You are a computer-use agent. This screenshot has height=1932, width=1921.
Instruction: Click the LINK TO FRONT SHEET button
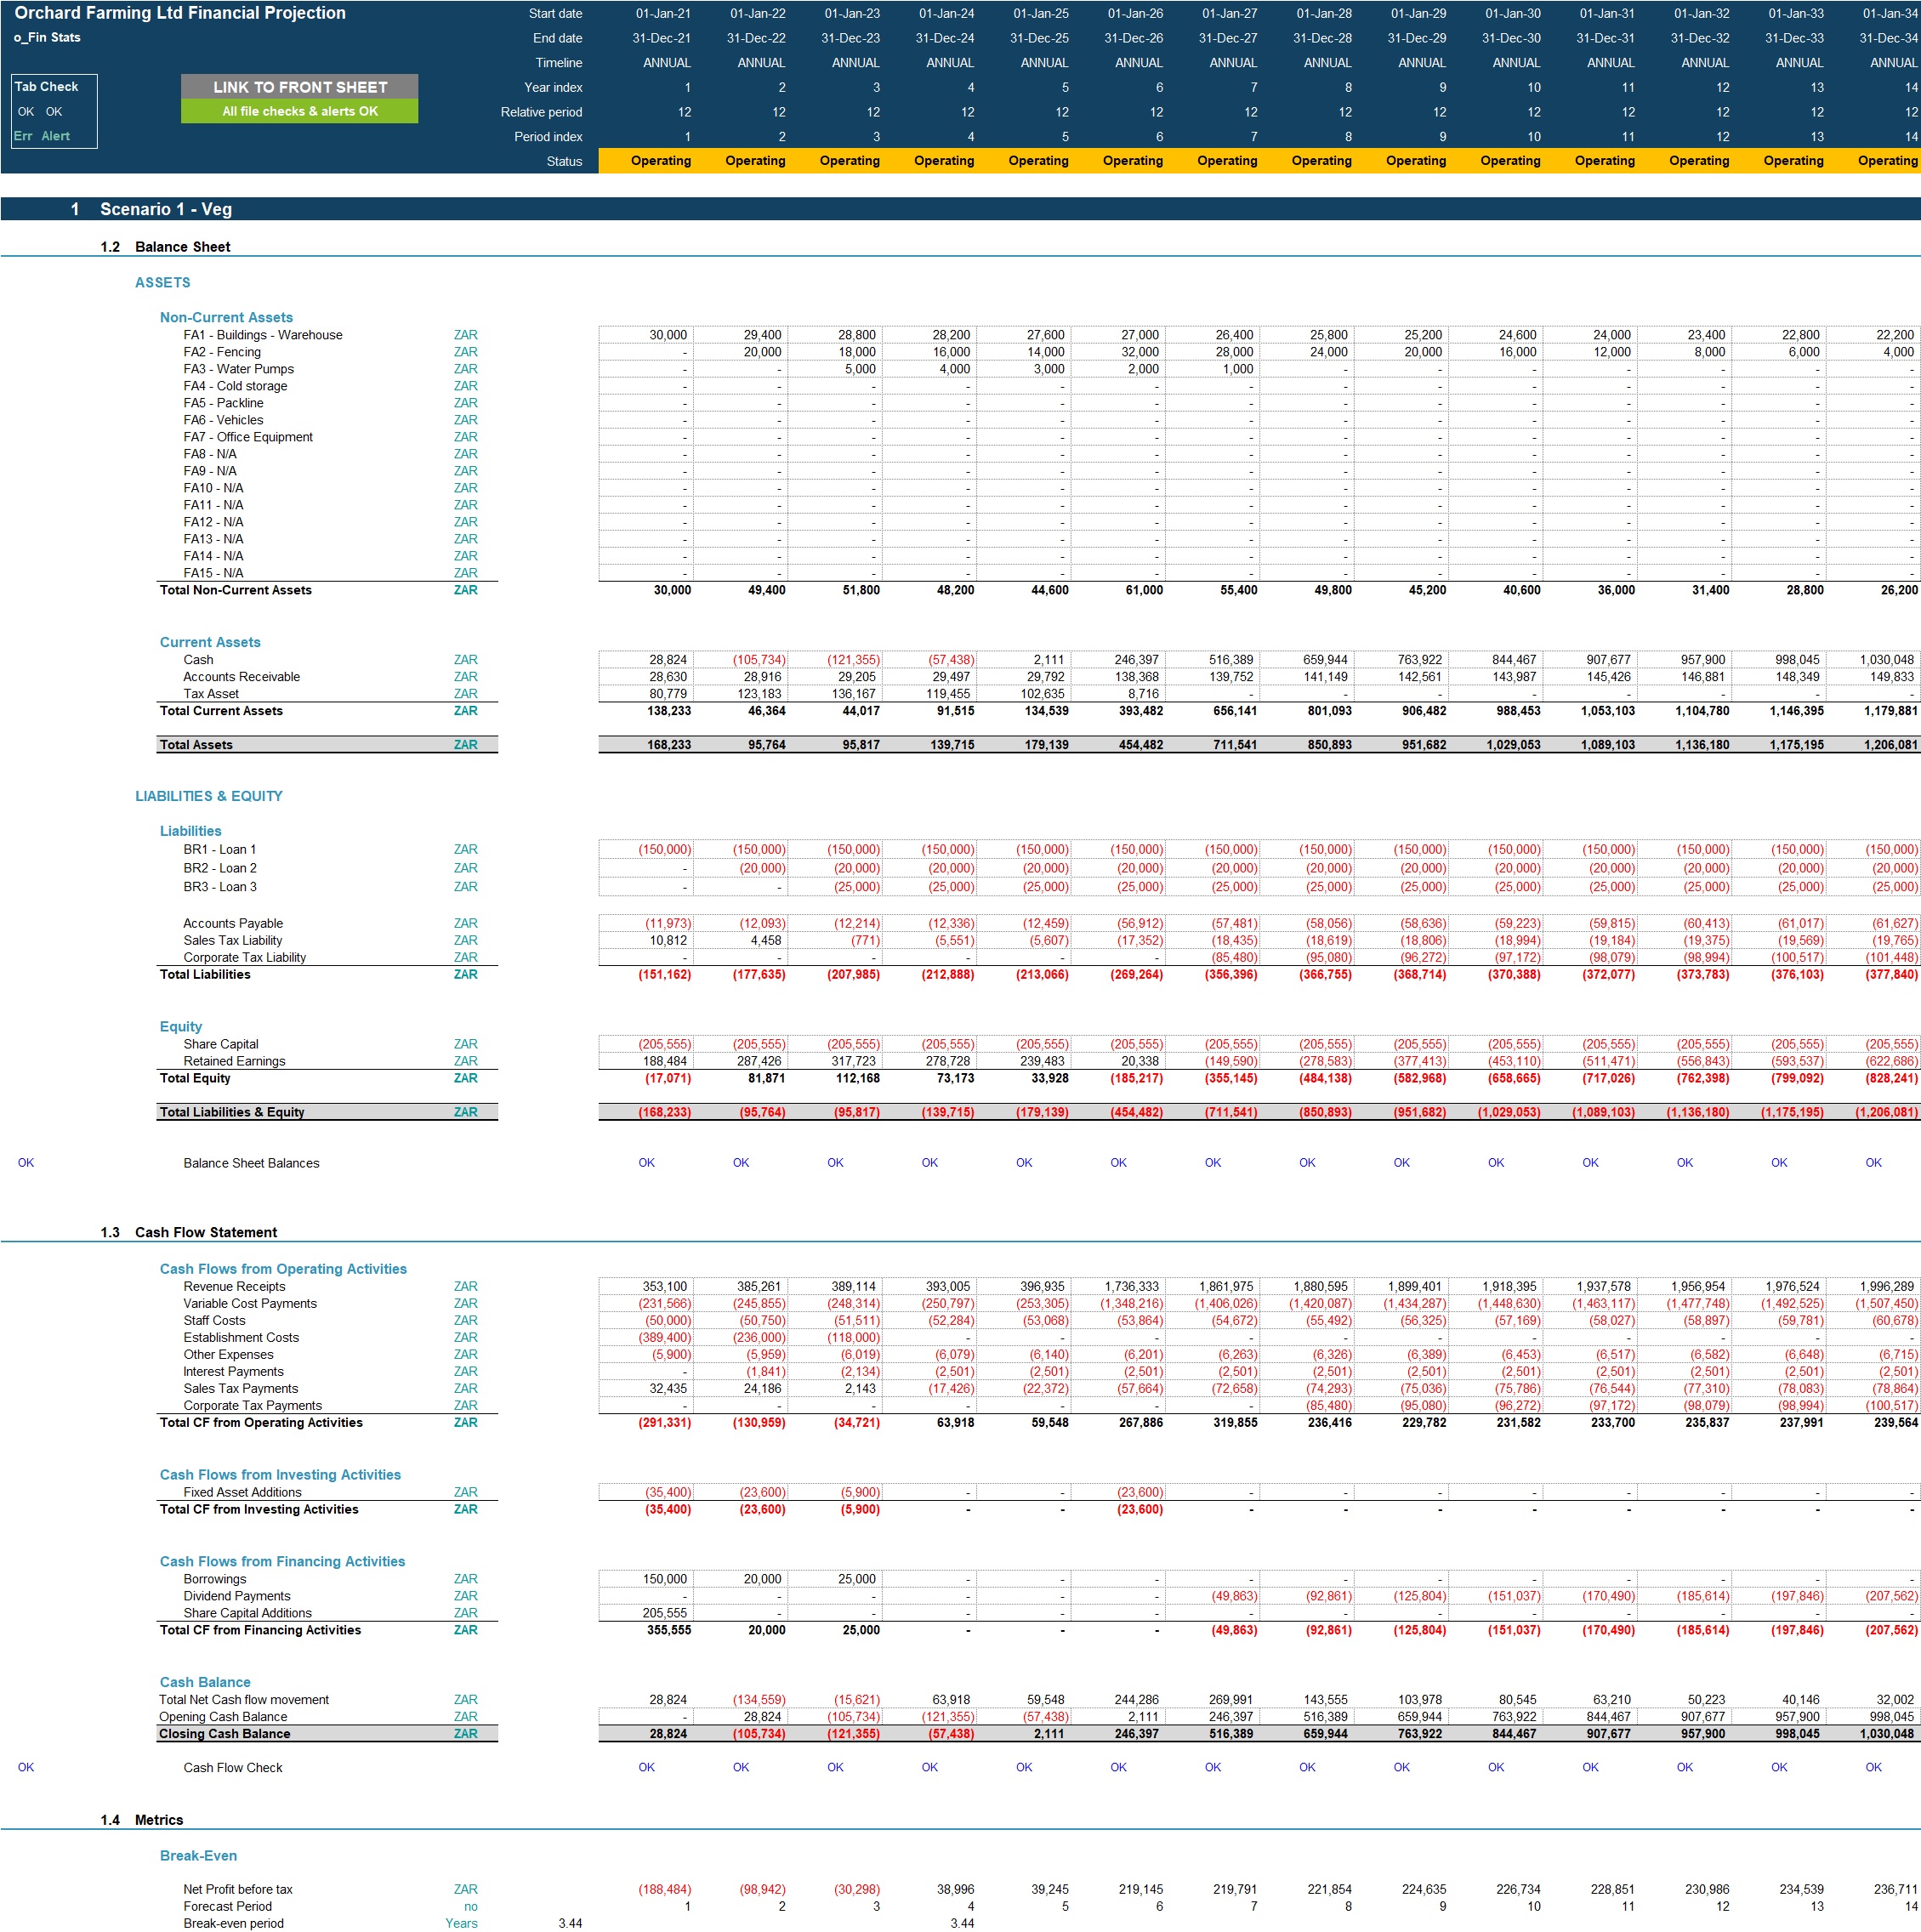pos(300,87)
